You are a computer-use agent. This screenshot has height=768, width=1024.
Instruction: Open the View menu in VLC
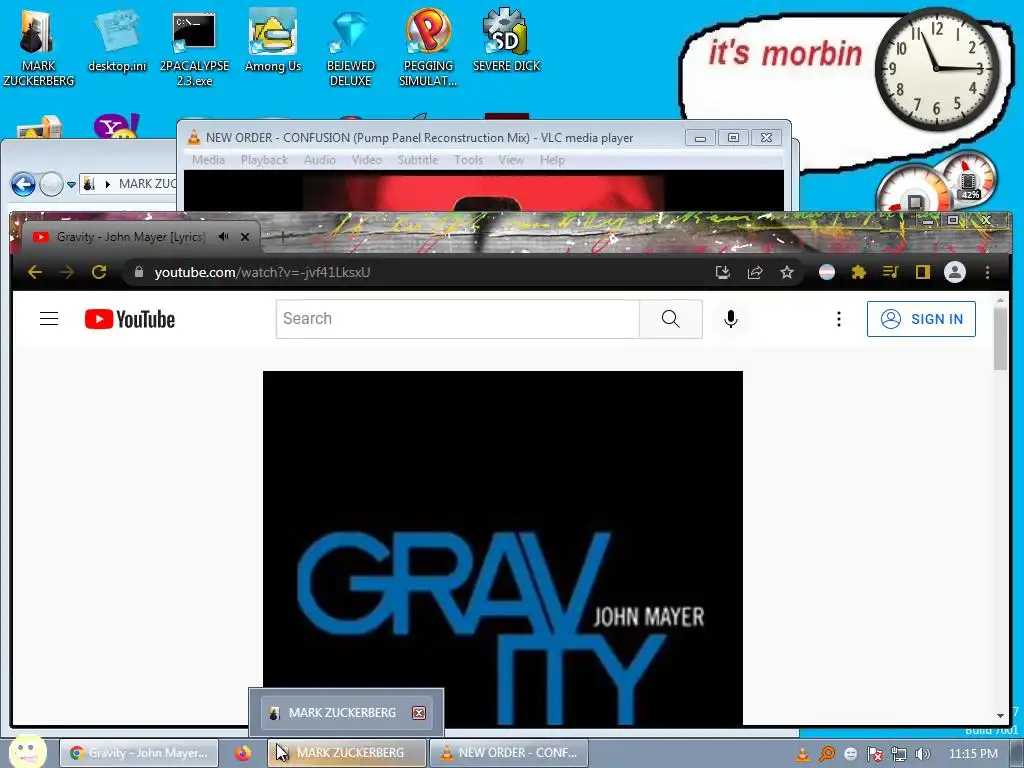pyautogui.click(x=511, y=160)
